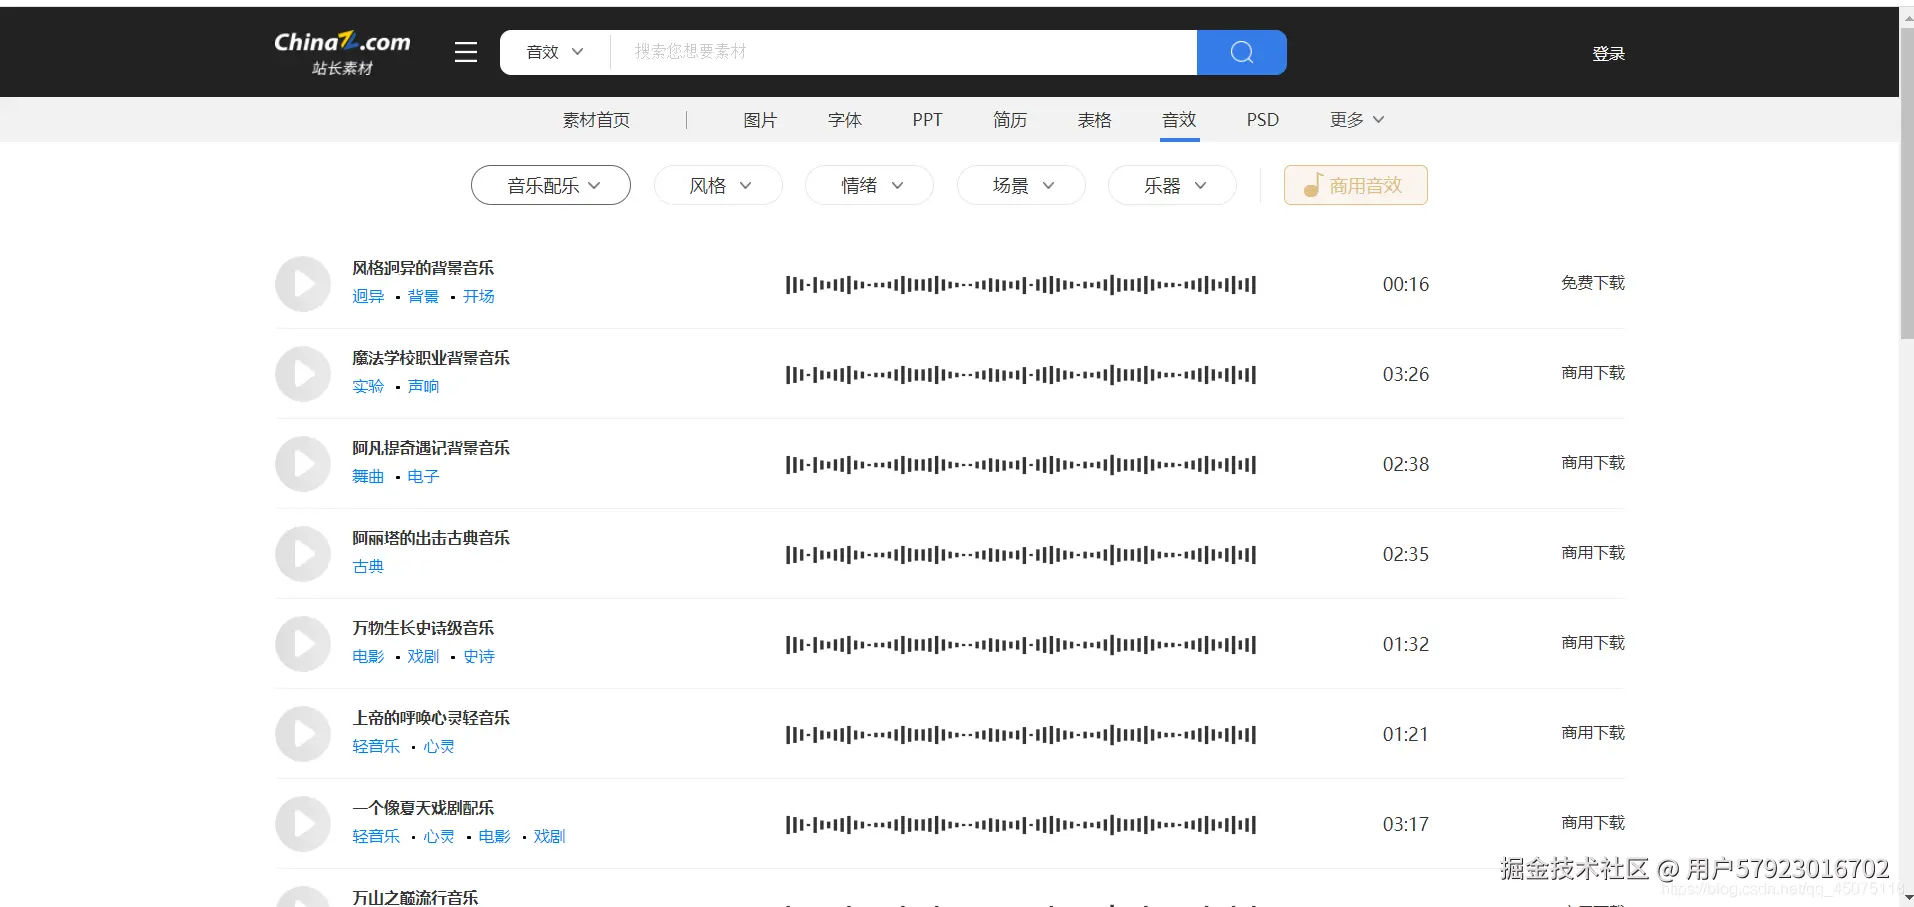Play 阿丽塔的出击古典音乐

click(x=302, y=553)
